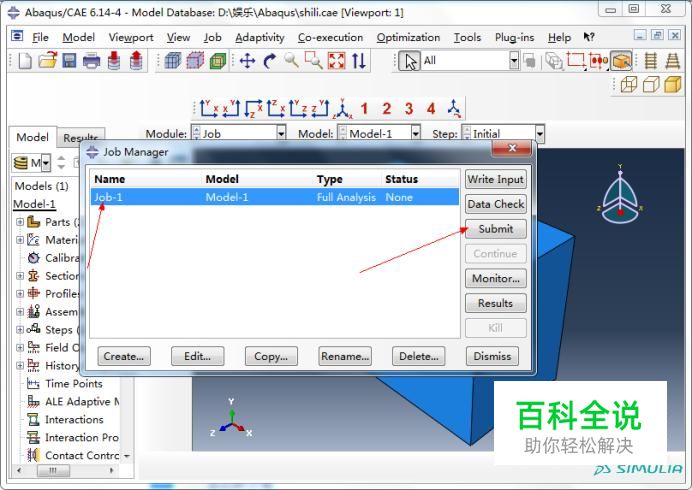Click the New Model Database icon
692x490 pixels.
coord(24,61)
